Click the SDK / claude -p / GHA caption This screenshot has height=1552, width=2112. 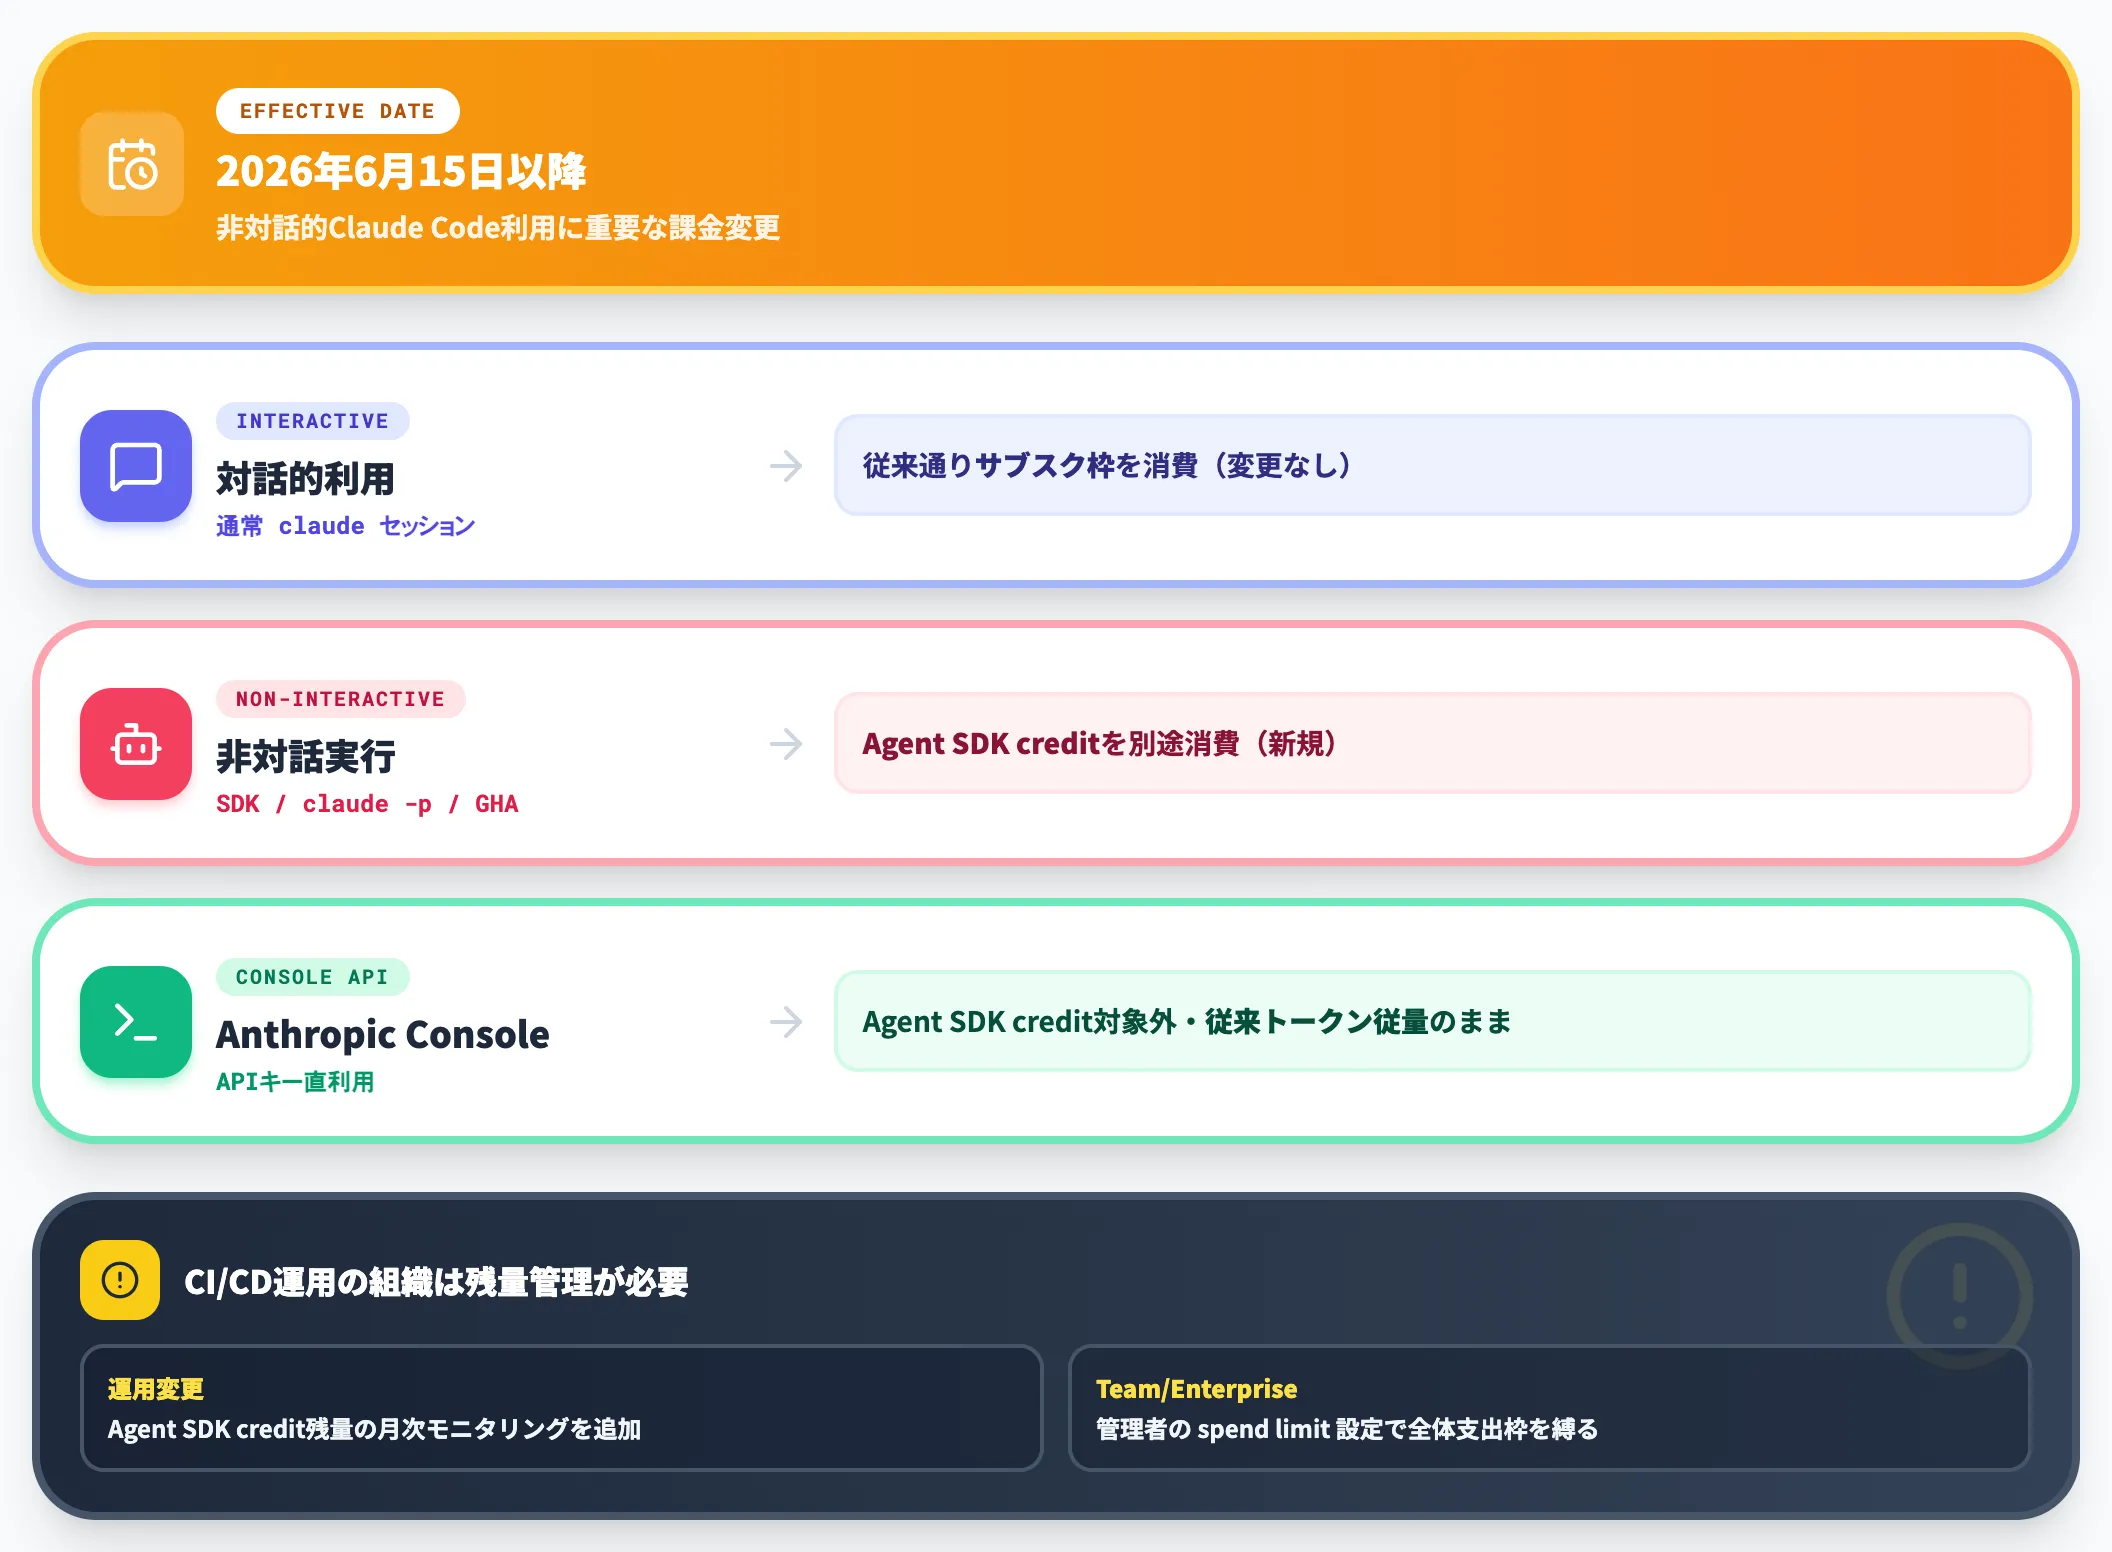pos(368,804)
